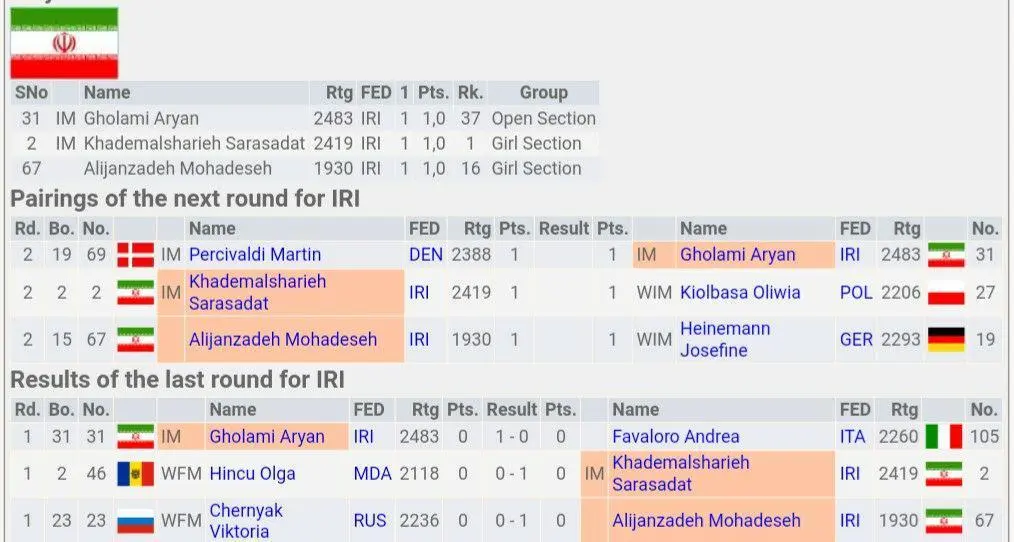The height and width of the screenshot is (542, 1014).
Task: Click the Denmark flag beside Percivaldi Martin
Action: (x=136, y=254)
